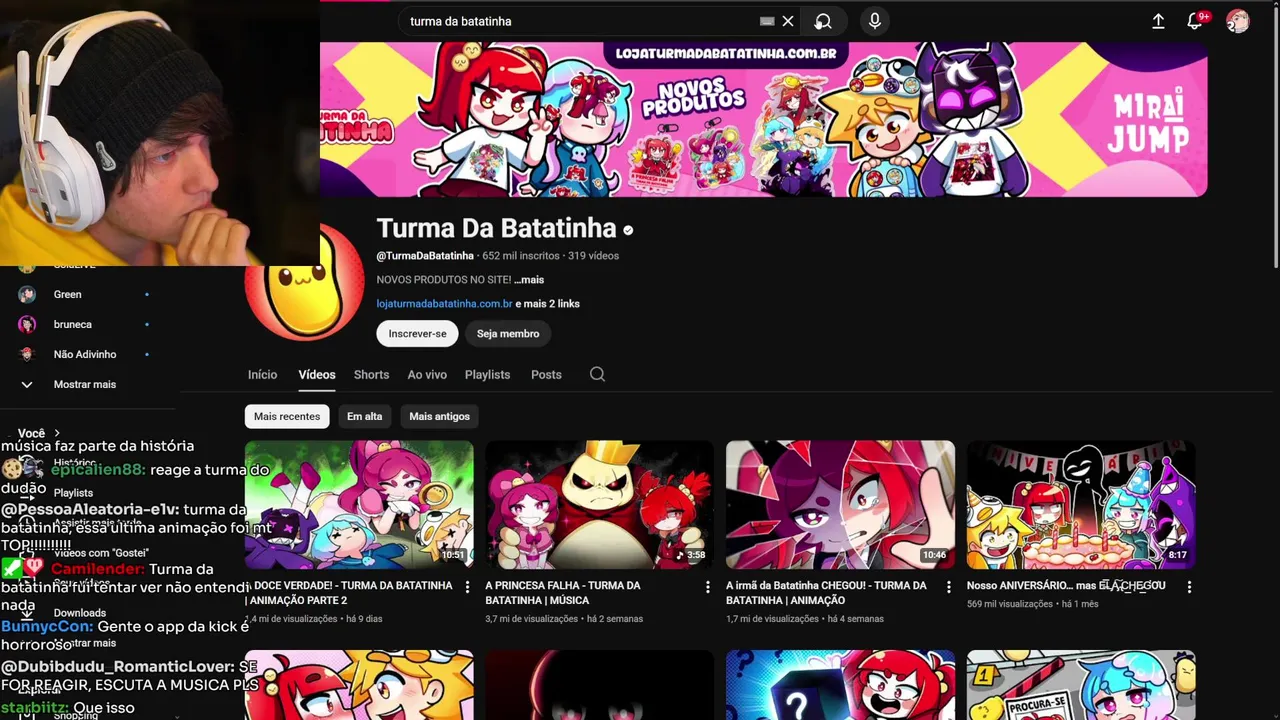Click the page vertical scrollbar
The image size is (1280, 720).
pos(1274,135)
